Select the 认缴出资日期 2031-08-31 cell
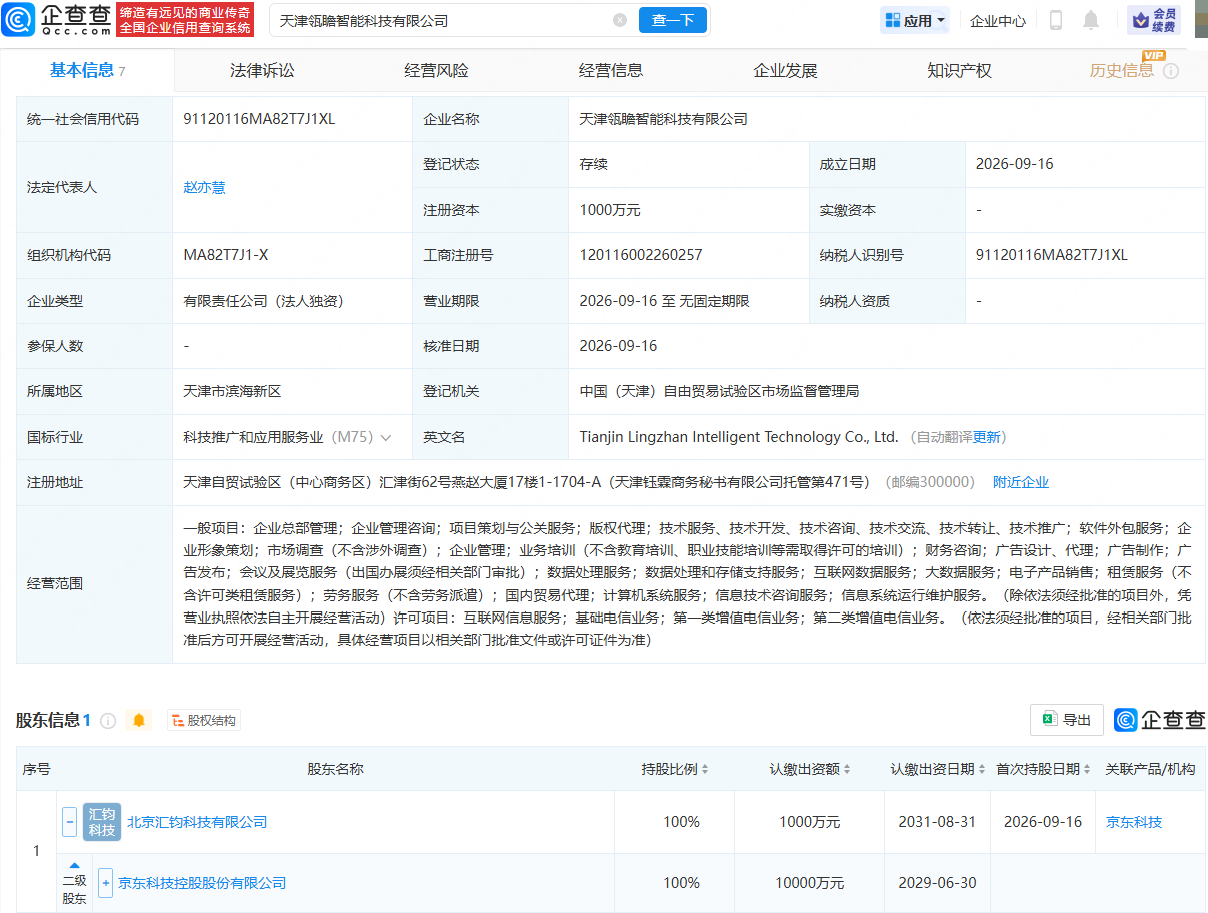1208x913 pixels. 937,822
